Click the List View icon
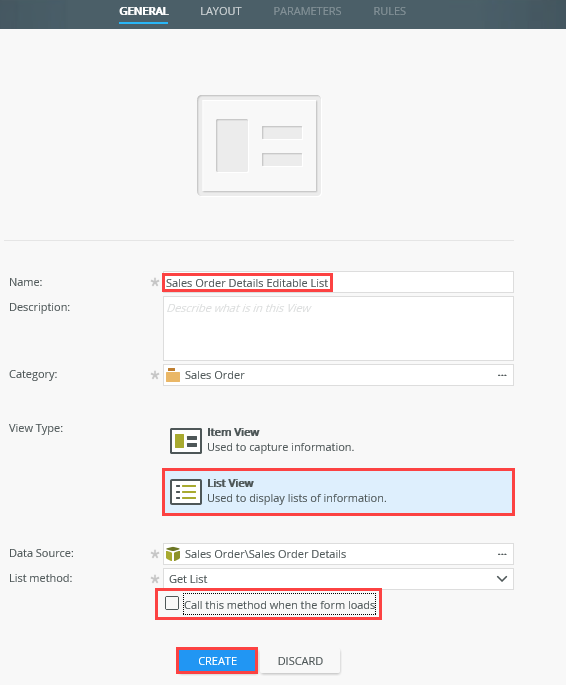 tap(186, 492)
